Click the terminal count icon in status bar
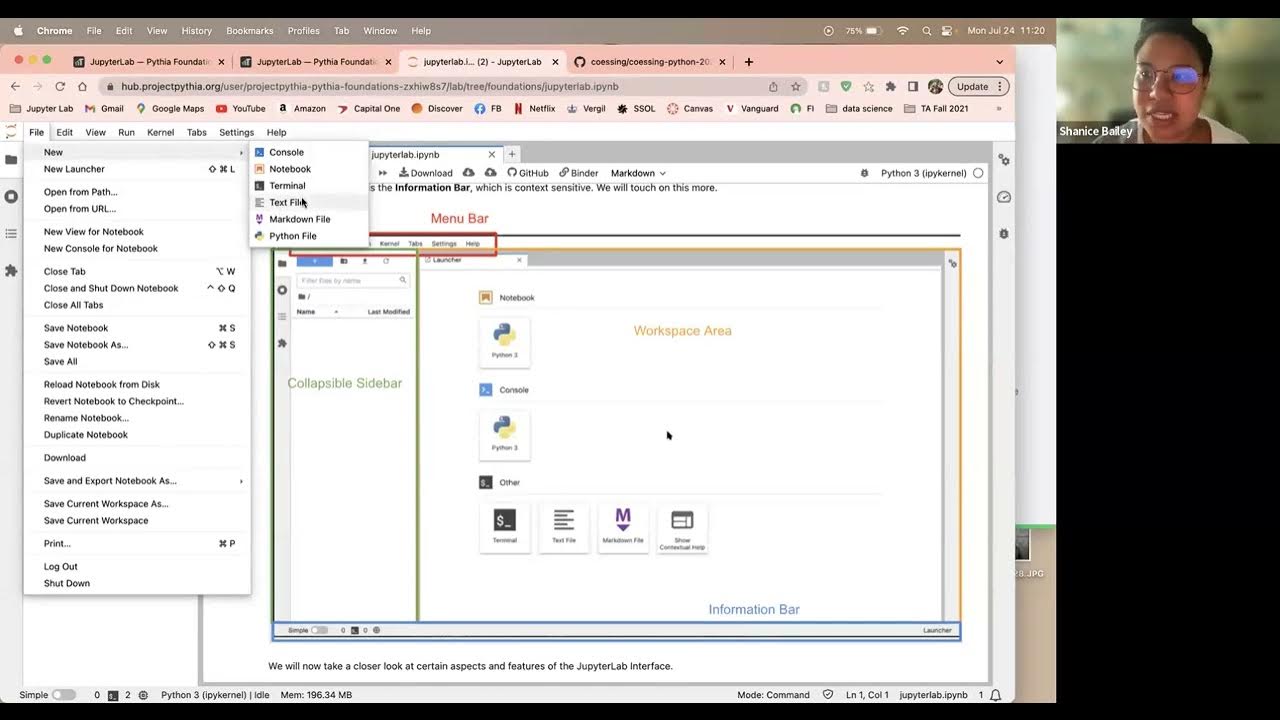The height and width of the screenshot is (720, 1280). 113,695
